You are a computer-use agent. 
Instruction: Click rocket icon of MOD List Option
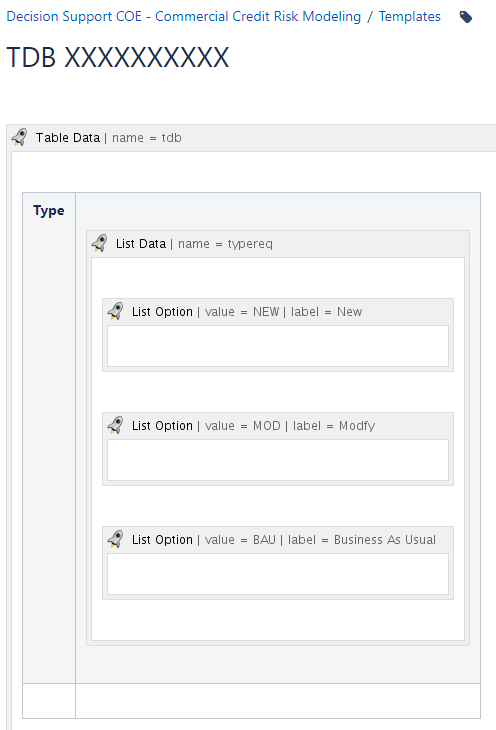[x=116, y=425]
